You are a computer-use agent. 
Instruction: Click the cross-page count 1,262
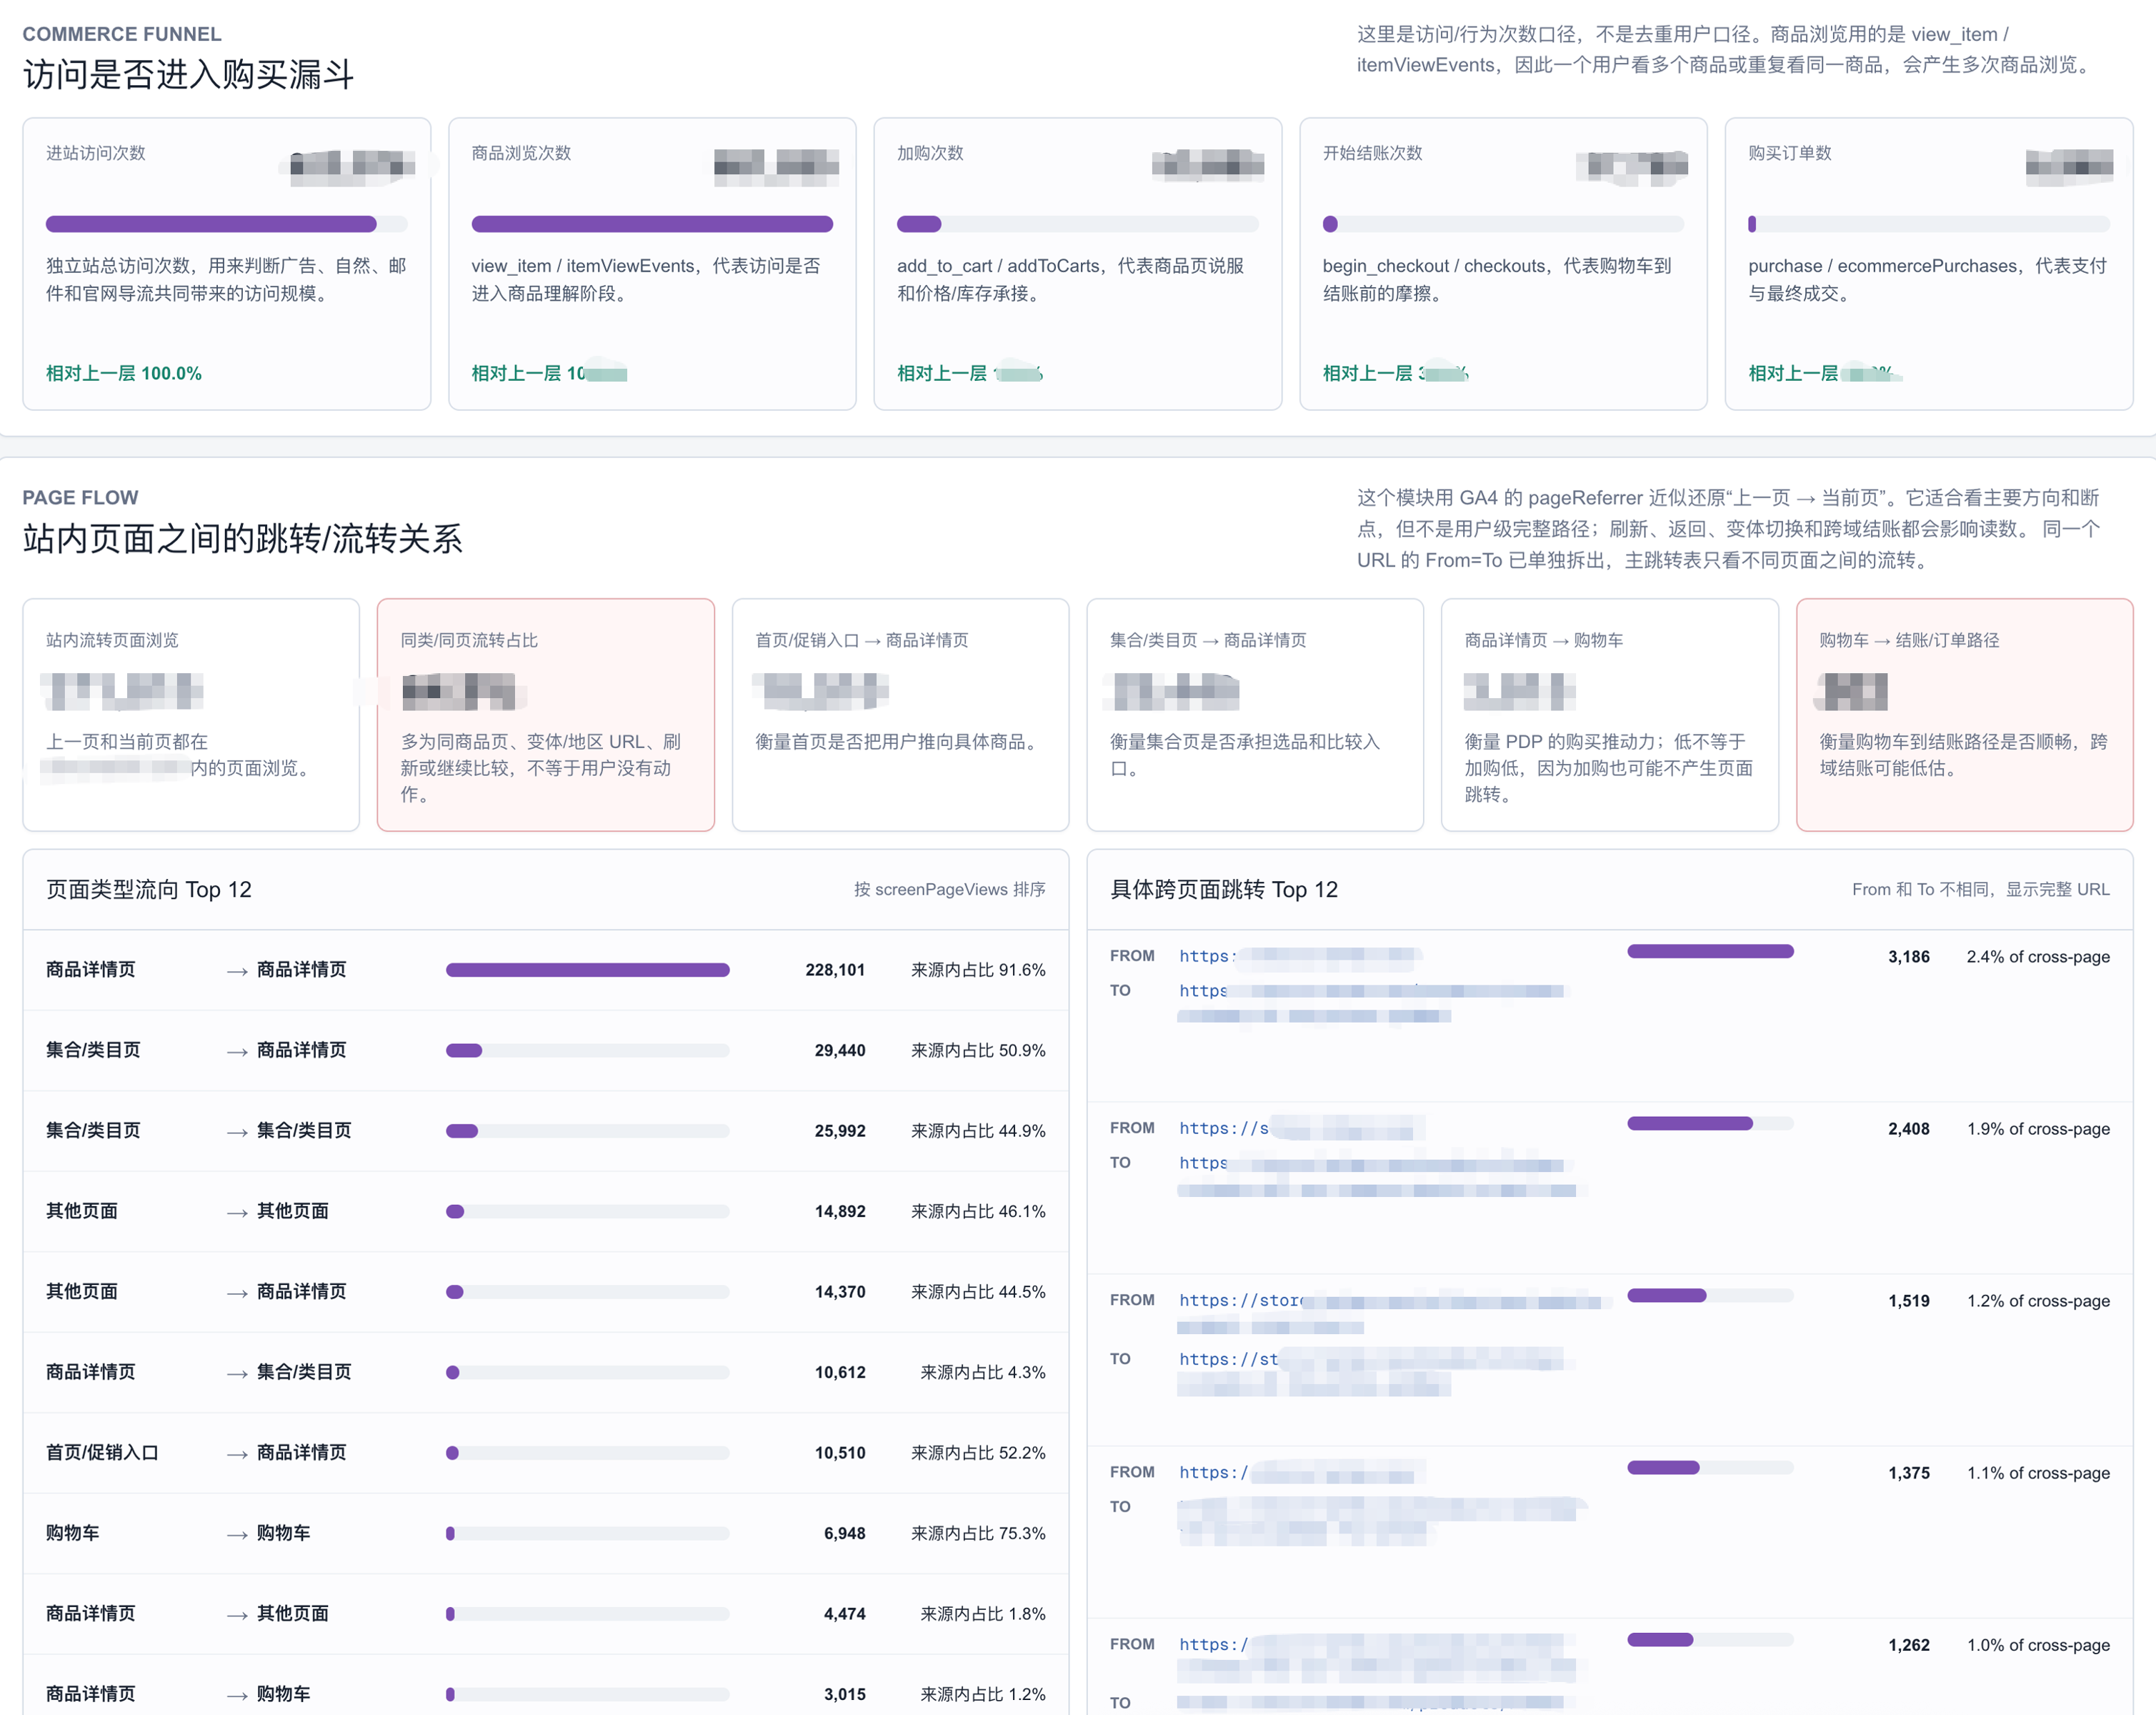tap(1908, 1645)
